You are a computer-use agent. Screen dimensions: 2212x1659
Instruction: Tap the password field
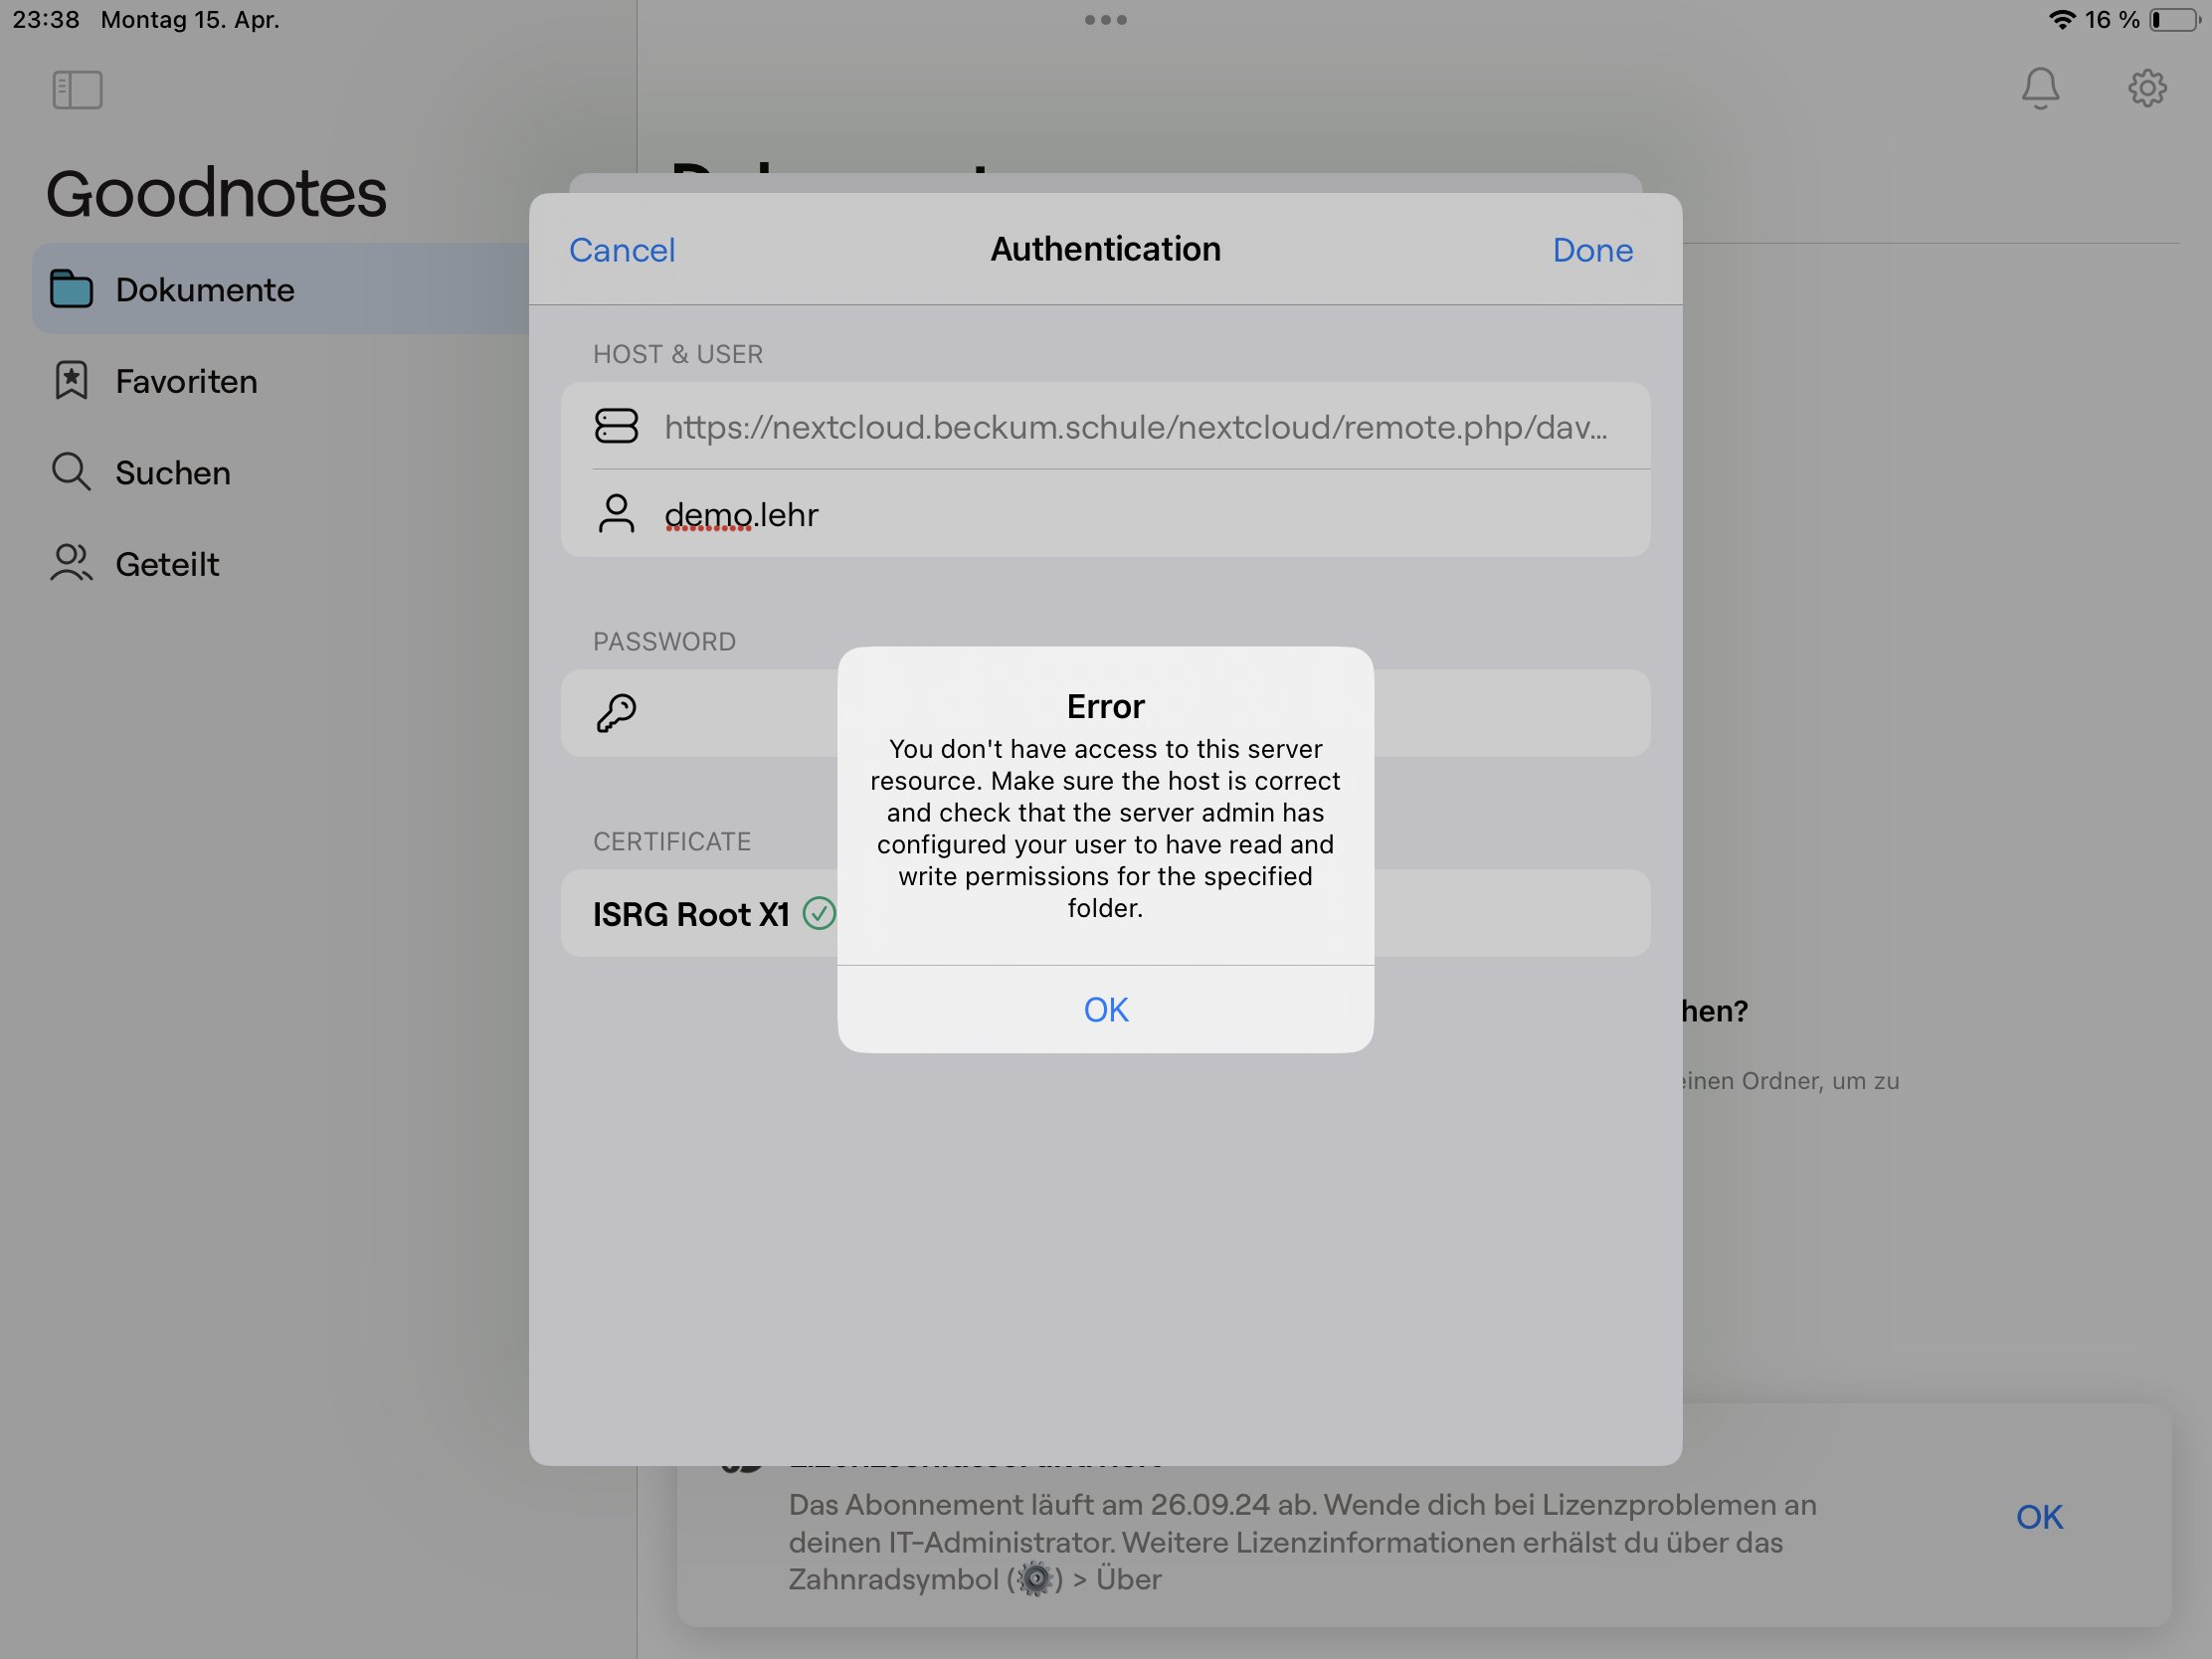pos(1105,713)
